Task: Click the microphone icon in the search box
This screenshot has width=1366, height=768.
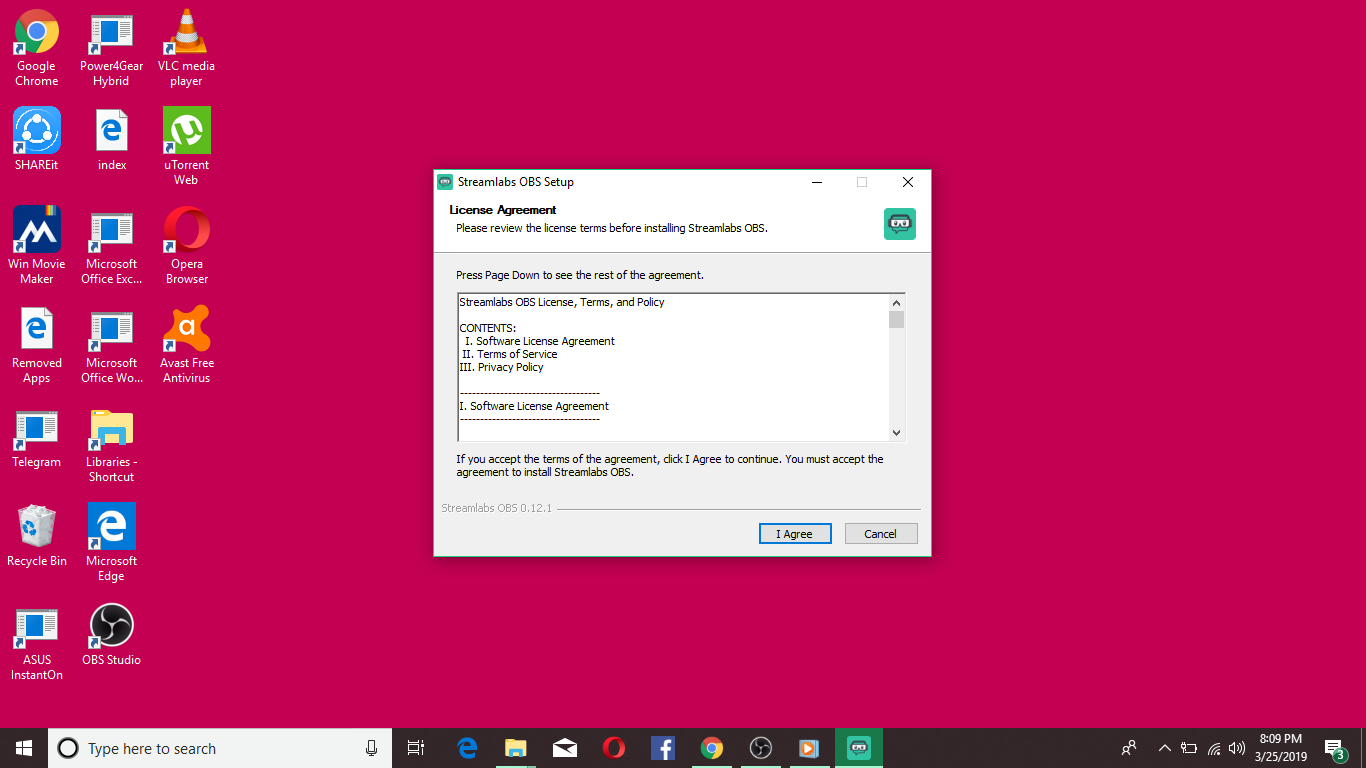Action: [x=371, y=748]
